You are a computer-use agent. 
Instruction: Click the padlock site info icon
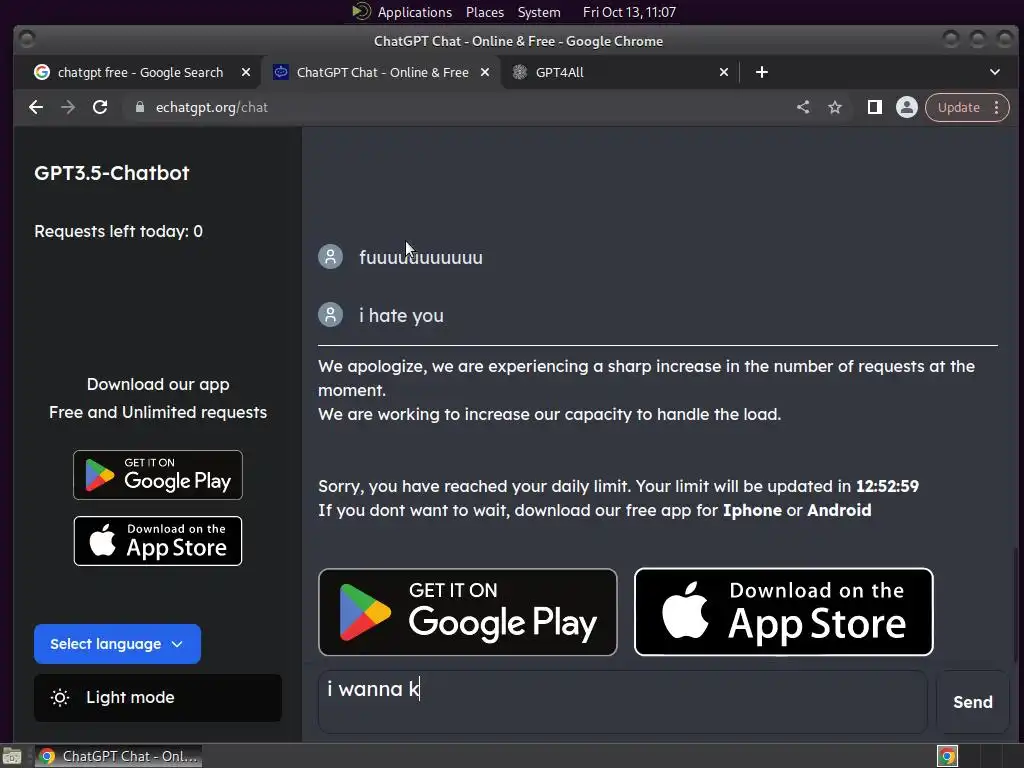click(139, 107)
